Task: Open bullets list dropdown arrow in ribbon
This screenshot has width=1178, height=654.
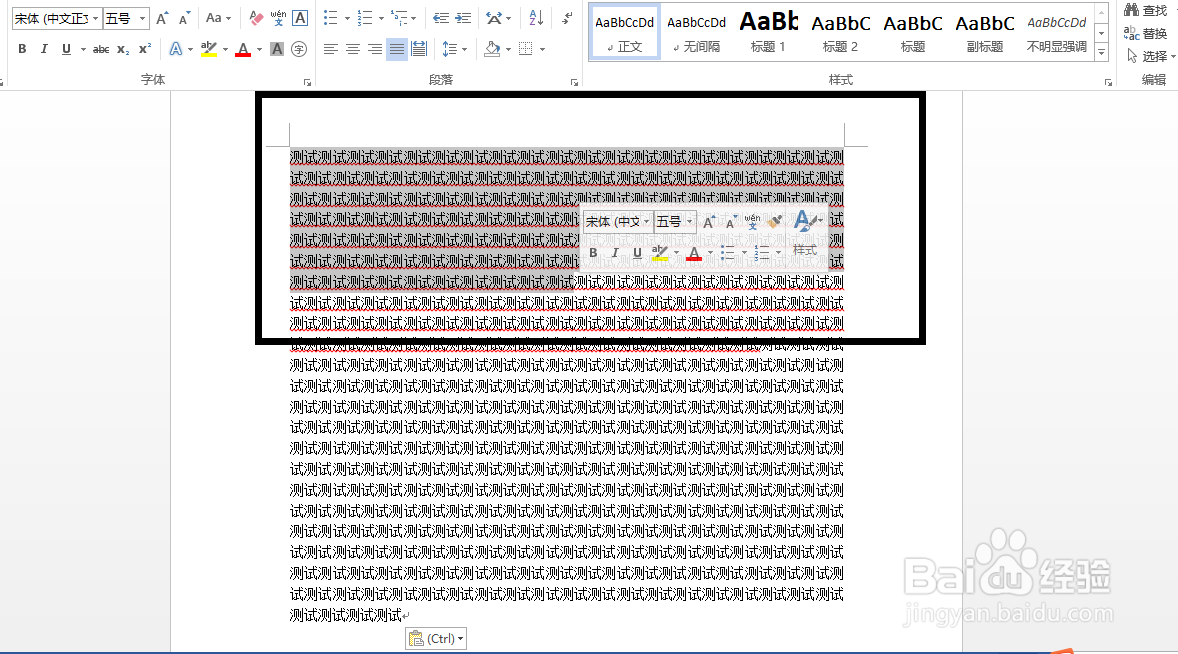Action: (347, 18)
